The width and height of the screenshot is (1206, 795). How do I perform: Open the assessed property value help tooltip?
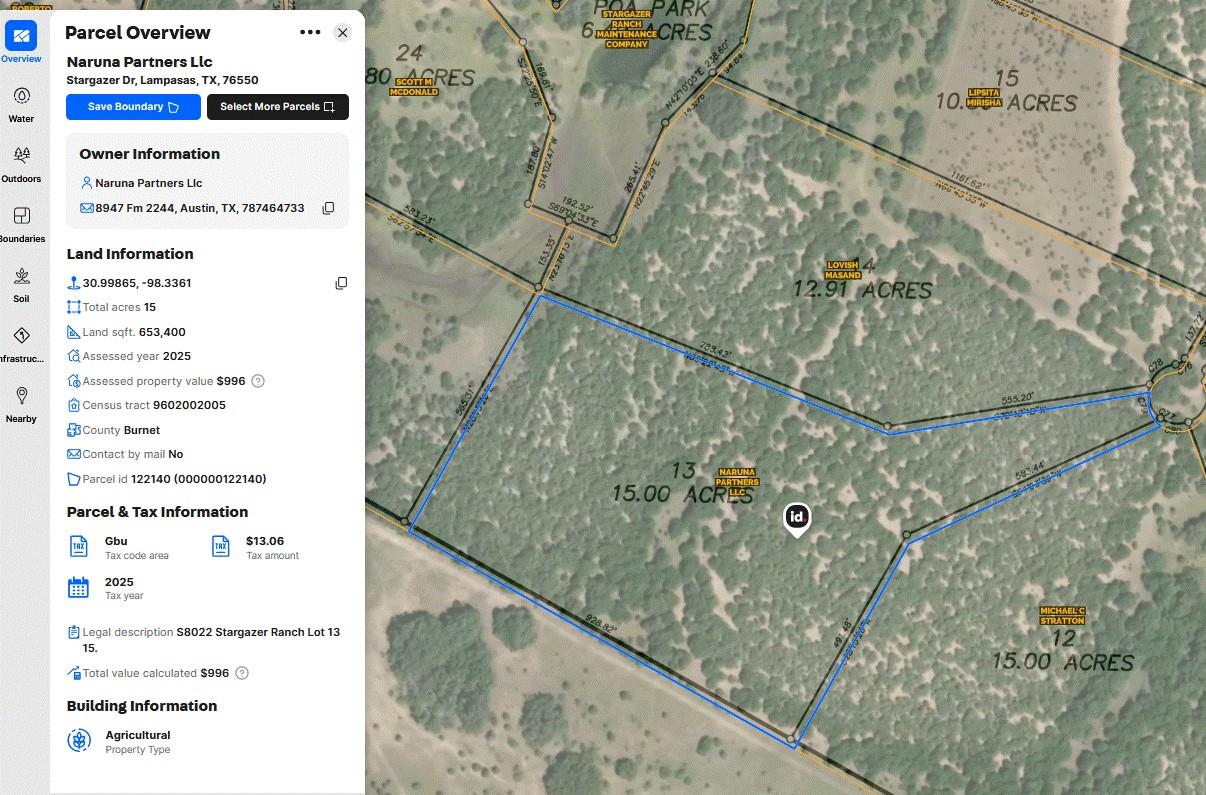[258, 381]
